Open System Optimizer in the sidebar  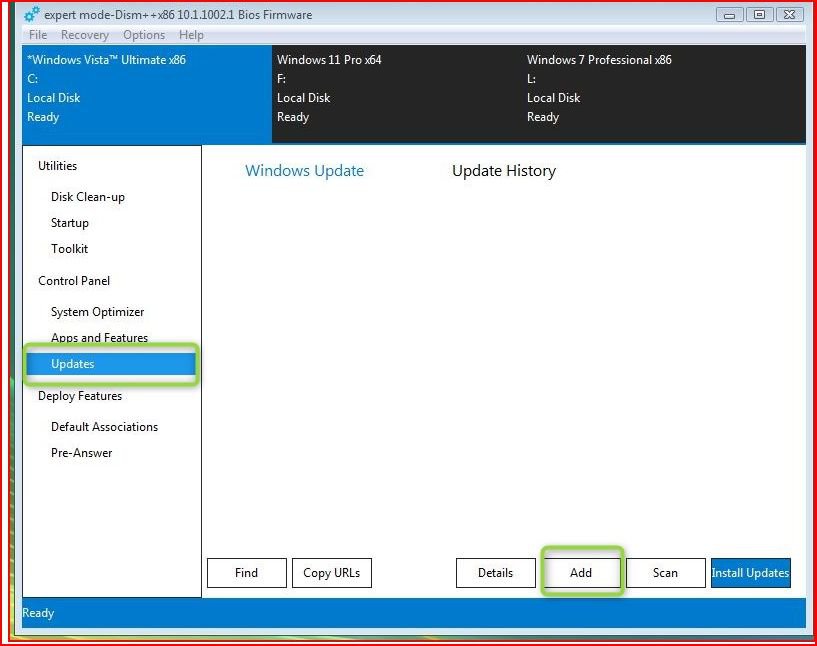point(97,312)
